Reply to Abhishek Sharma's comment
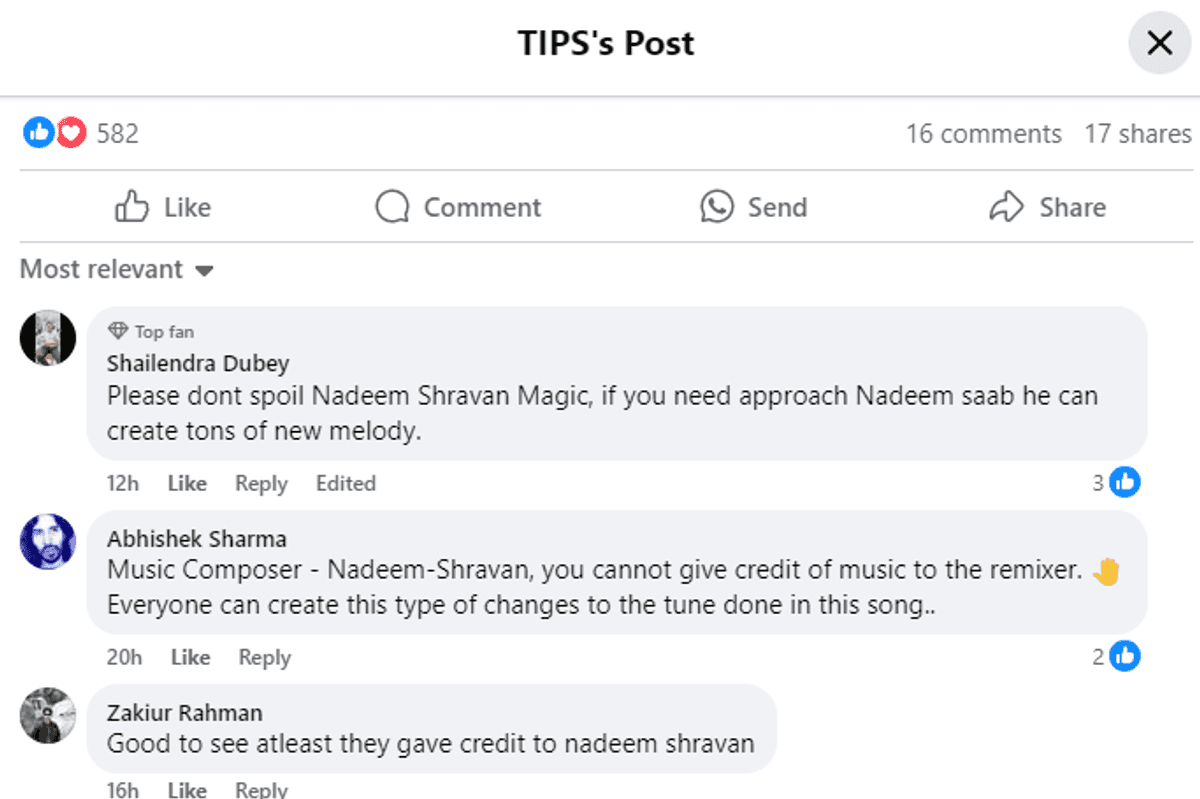The height and width of the screenshot is (799, 1200). pyautogui.click(x=264, y=657)
